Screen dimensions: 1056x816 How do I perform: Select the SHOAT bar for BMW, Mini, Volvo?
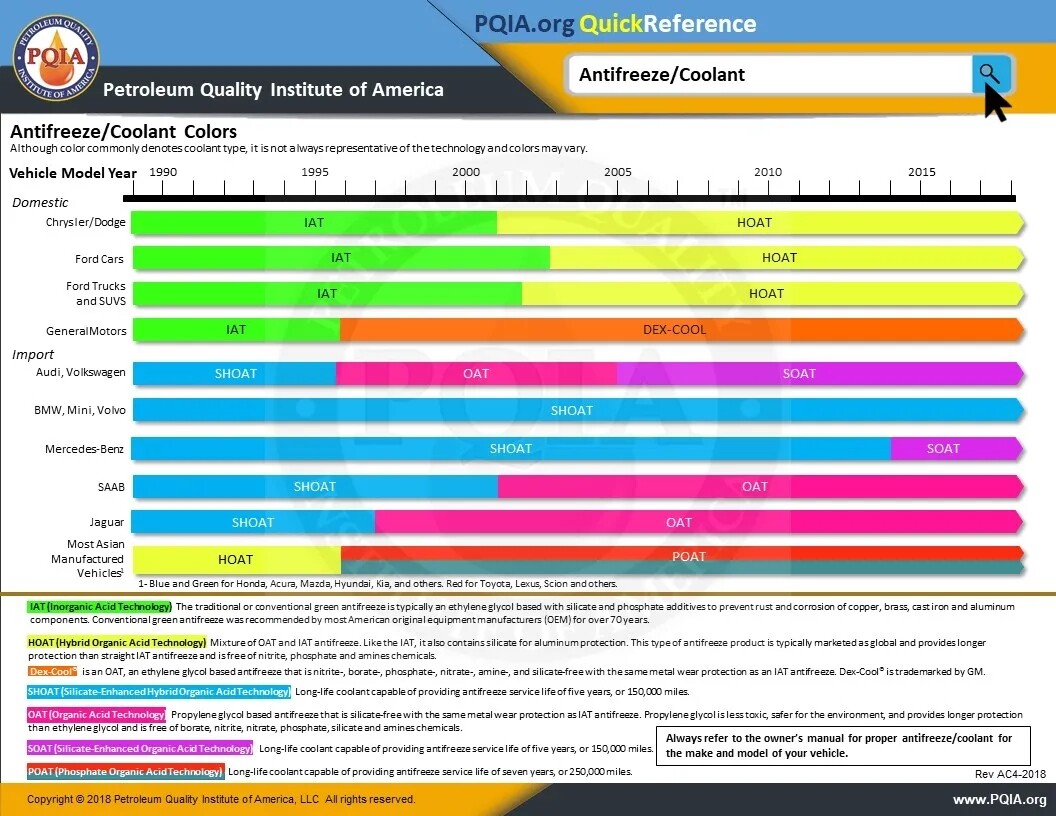(x=579, y=410)
